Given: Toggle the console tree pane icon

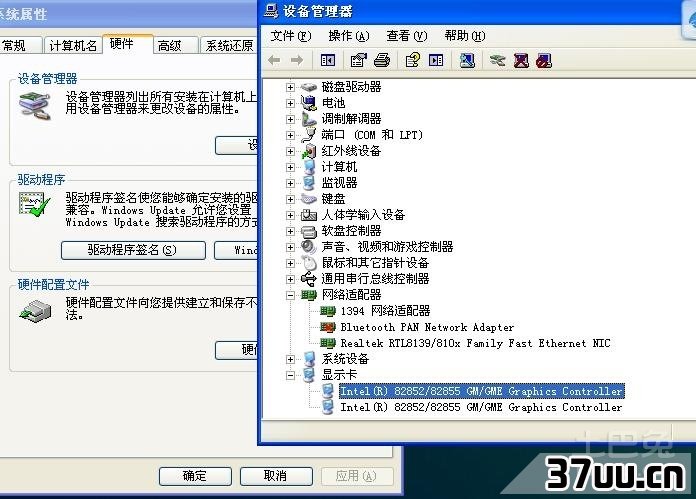Looking at the screenshot, I should pos(328,60).
